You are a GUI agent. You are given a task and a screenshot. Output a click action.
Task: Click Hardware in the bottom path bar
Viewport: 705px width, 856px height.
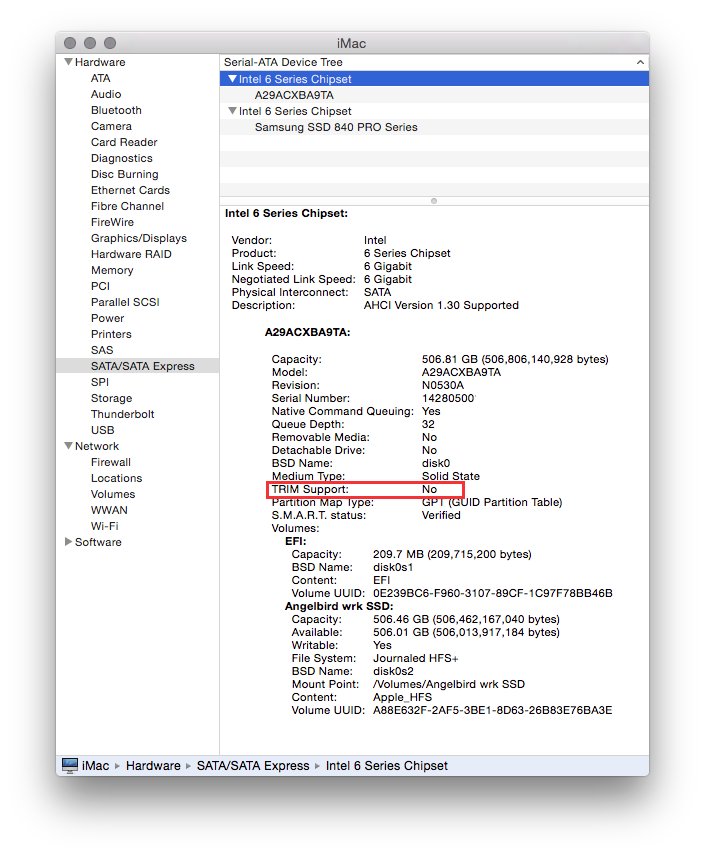(x=153, y=766)
